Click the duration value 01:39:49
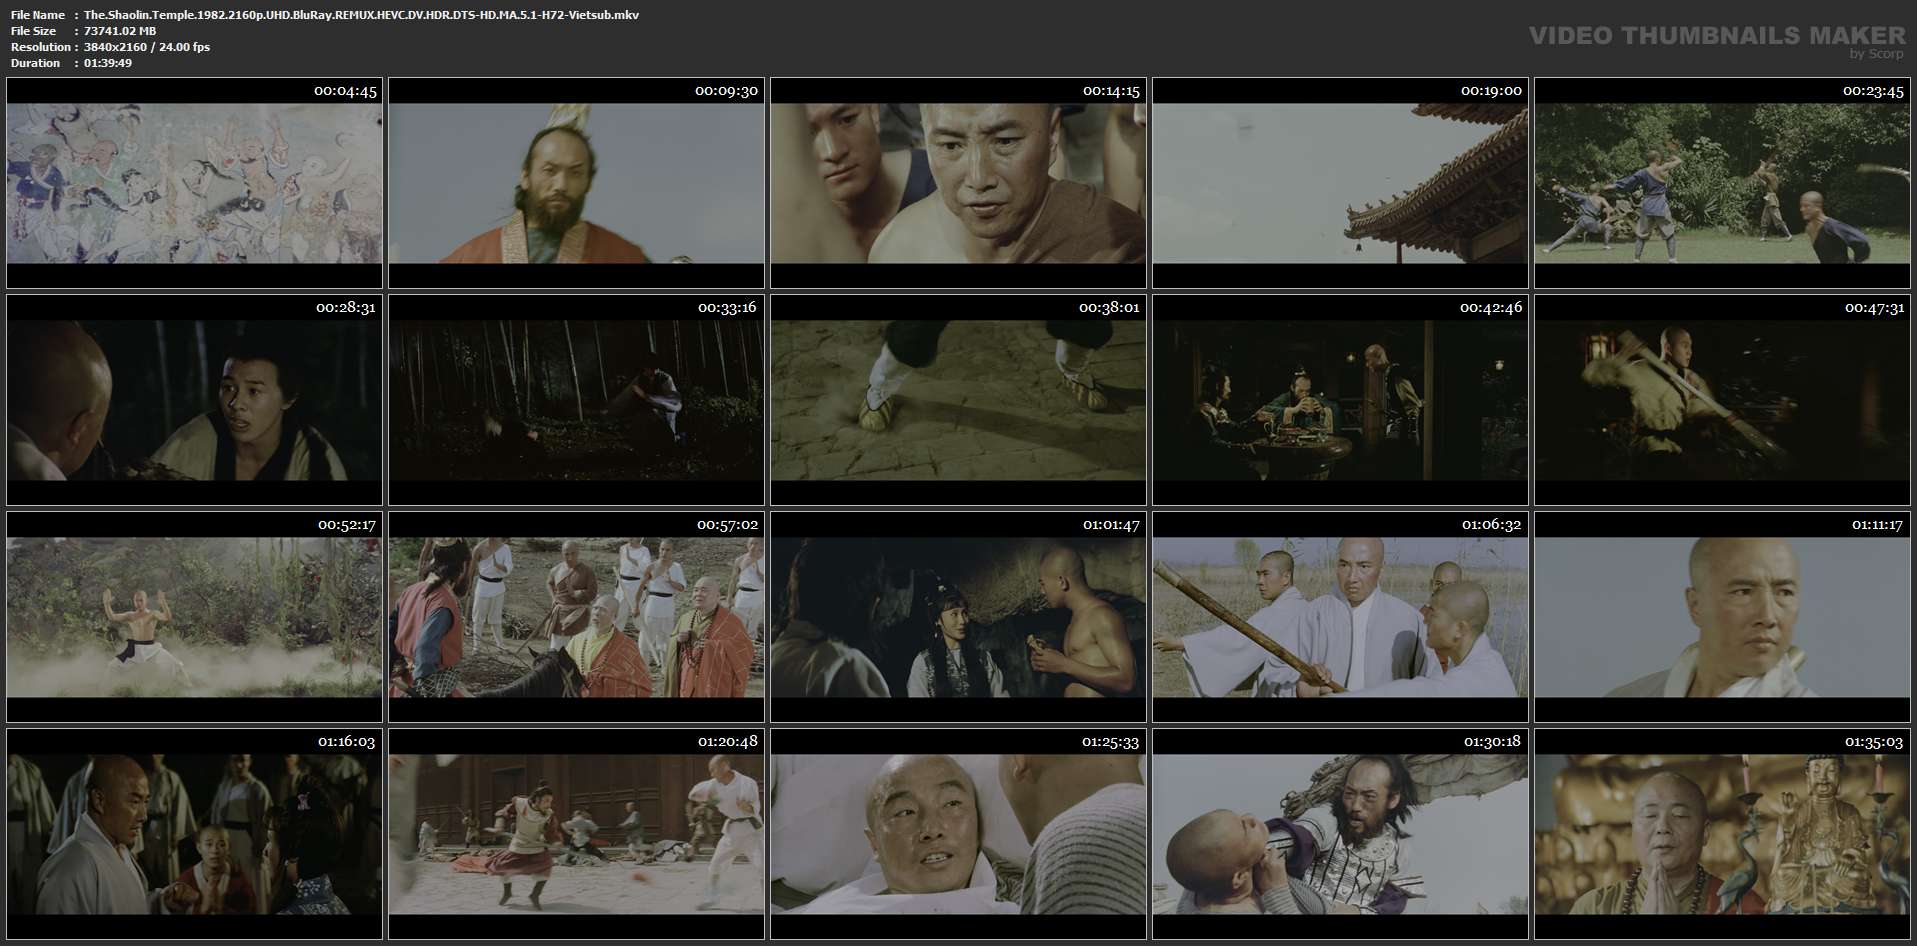1917x946 pixels. coord(108,63)
